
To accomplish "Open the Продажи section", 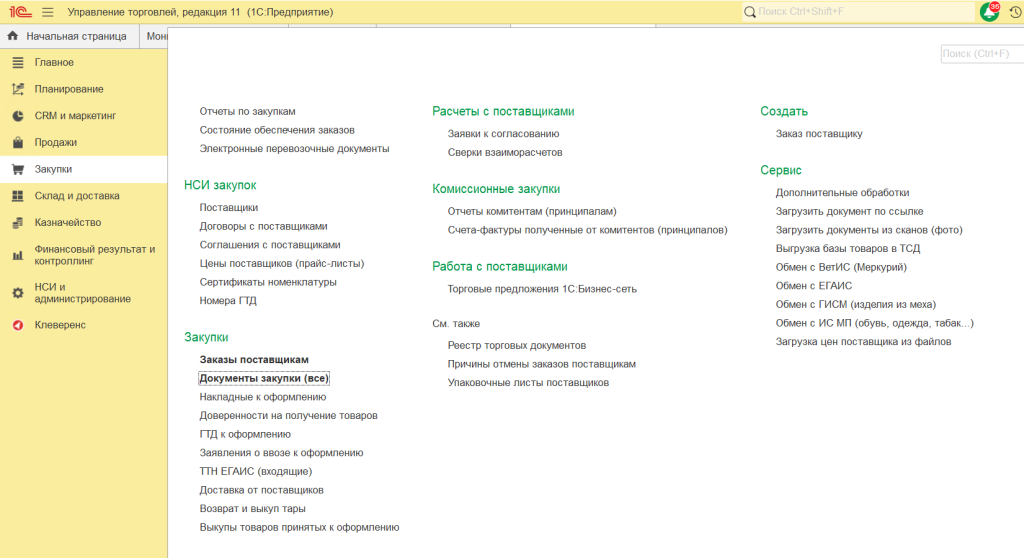I will pos(84,142).
